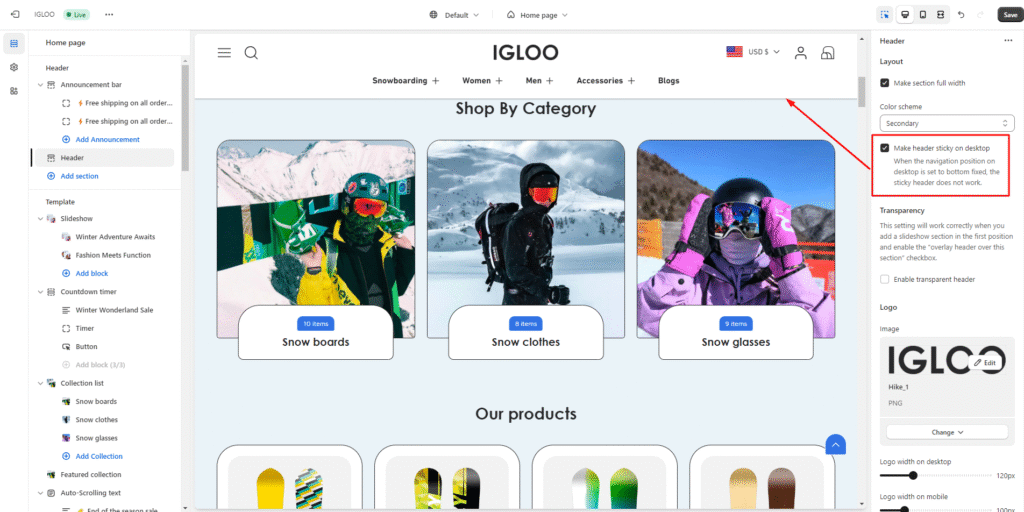Open the Color scheme Secondary dropdown
The width and height of the screenshot is (1024, 512).
[x=946, y=123]
